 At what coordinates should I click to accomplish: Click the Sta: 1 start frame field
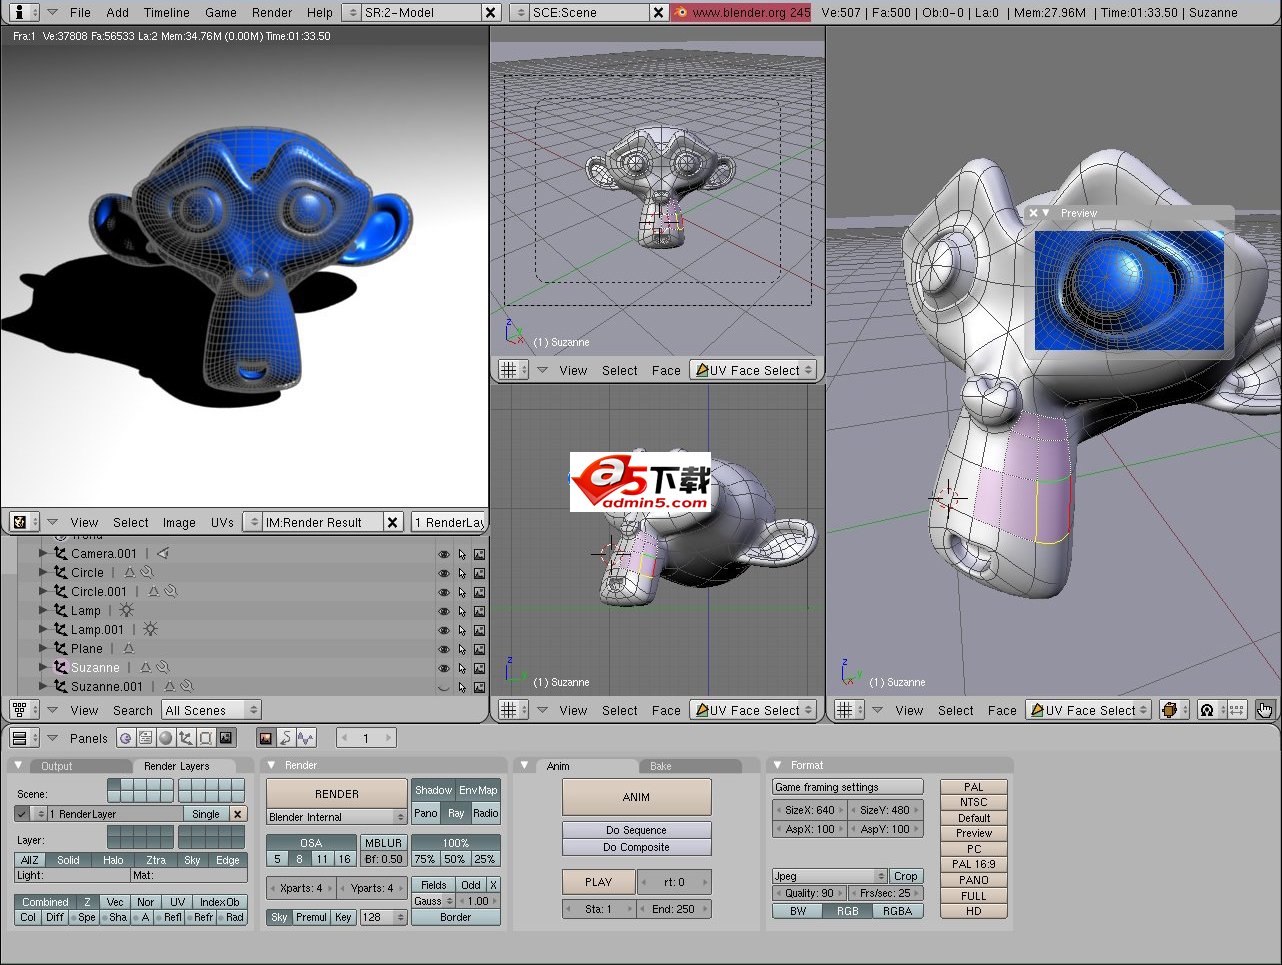pyautogui.click(x=598, y=909)
